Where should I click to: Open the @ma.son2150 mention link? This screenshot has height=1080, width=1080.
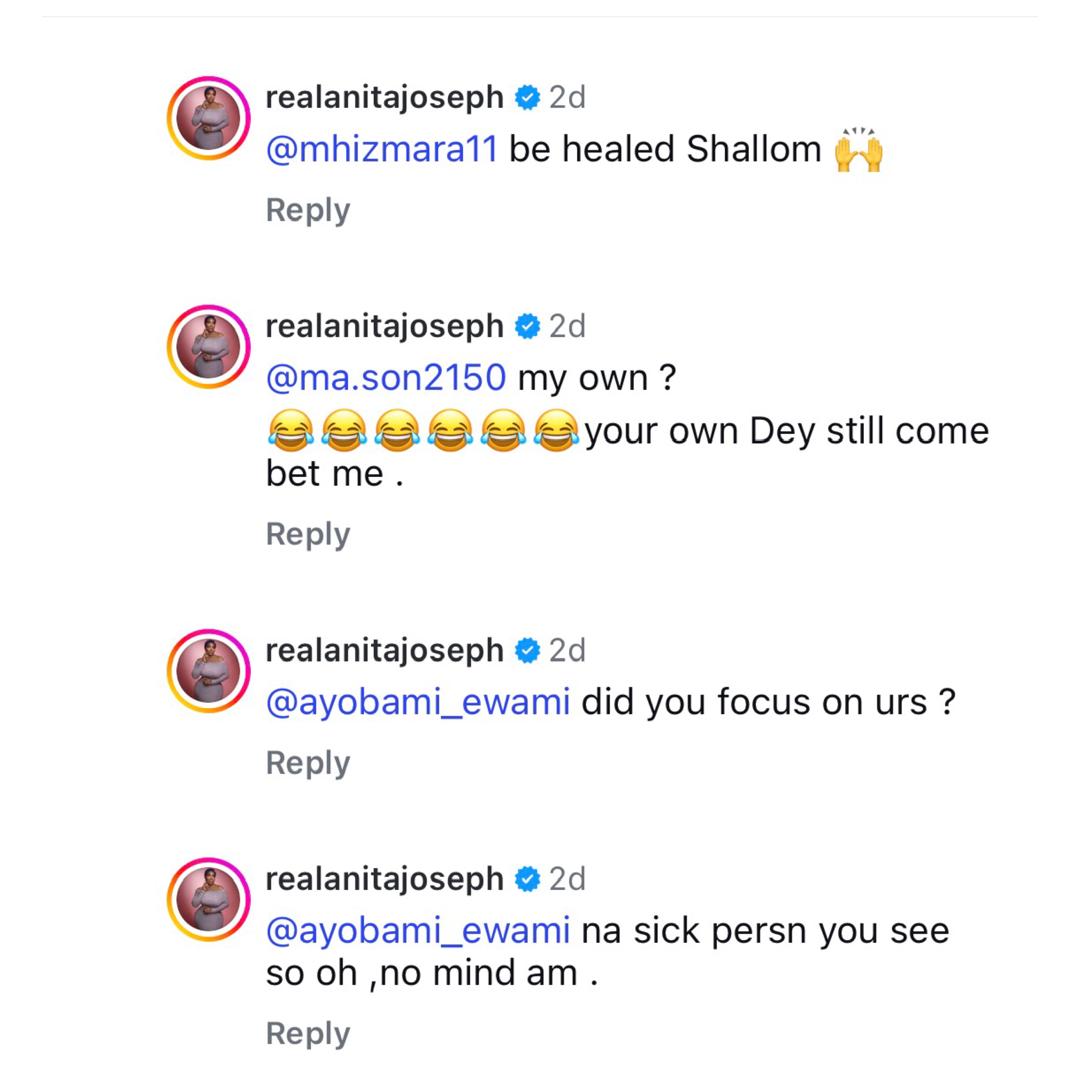386,378
